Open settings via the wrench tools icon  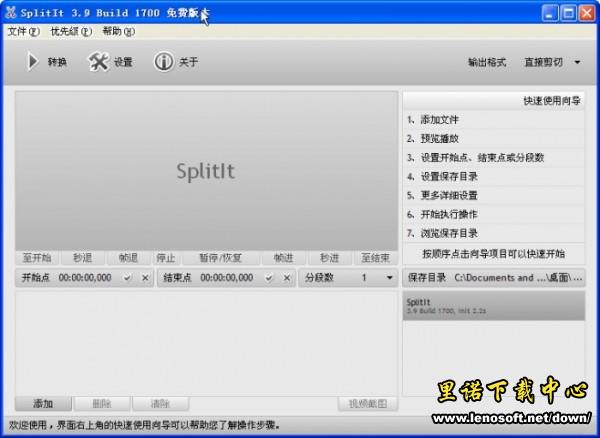98,62
